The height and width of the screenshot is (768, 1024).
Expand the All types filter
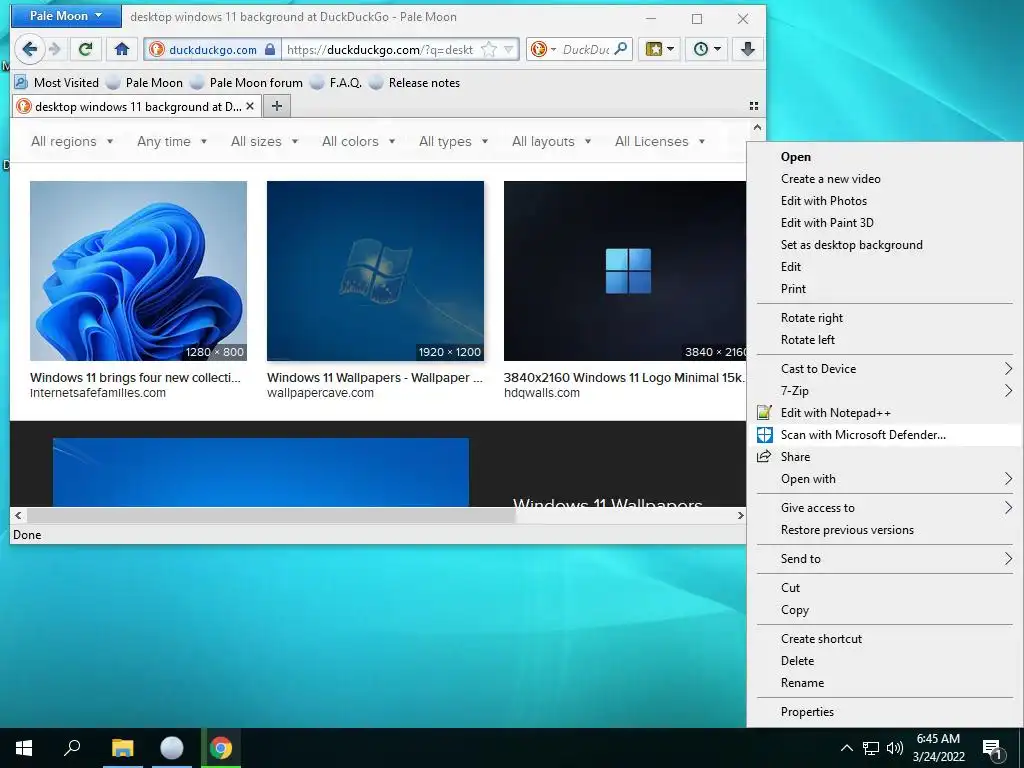(454, 141)
